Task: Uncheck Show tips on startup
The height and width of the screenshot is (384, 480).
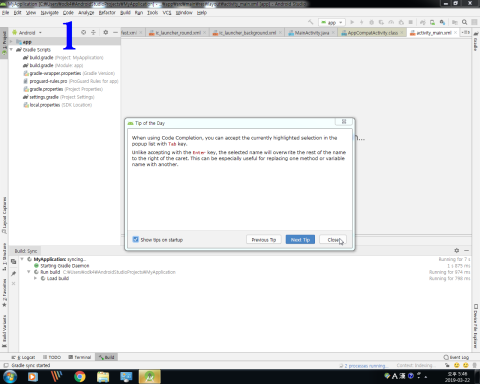Action: click(x=136, y=239)
